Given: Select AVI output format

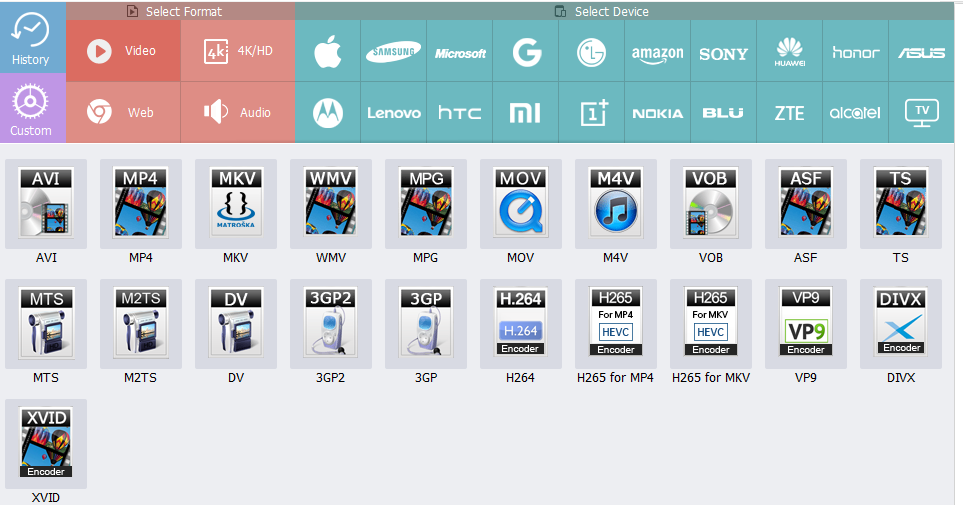Looking at the screenshot, I should 46,204.
